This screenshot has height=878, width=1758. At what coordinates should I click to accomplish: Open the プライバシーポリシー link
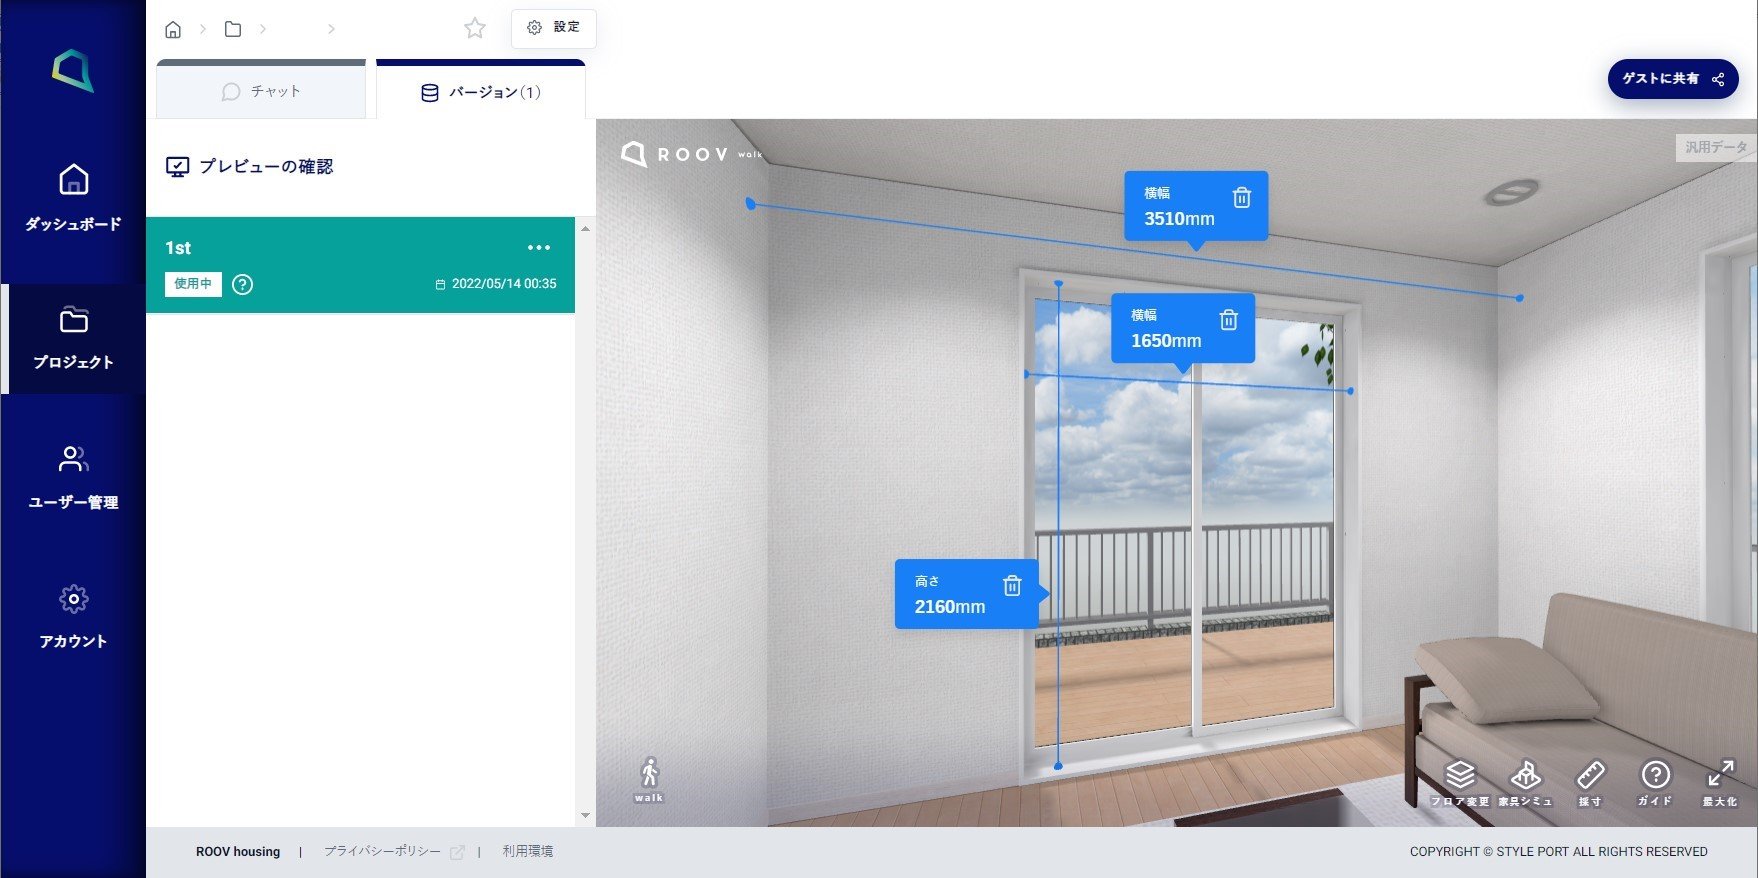[383, 852]
